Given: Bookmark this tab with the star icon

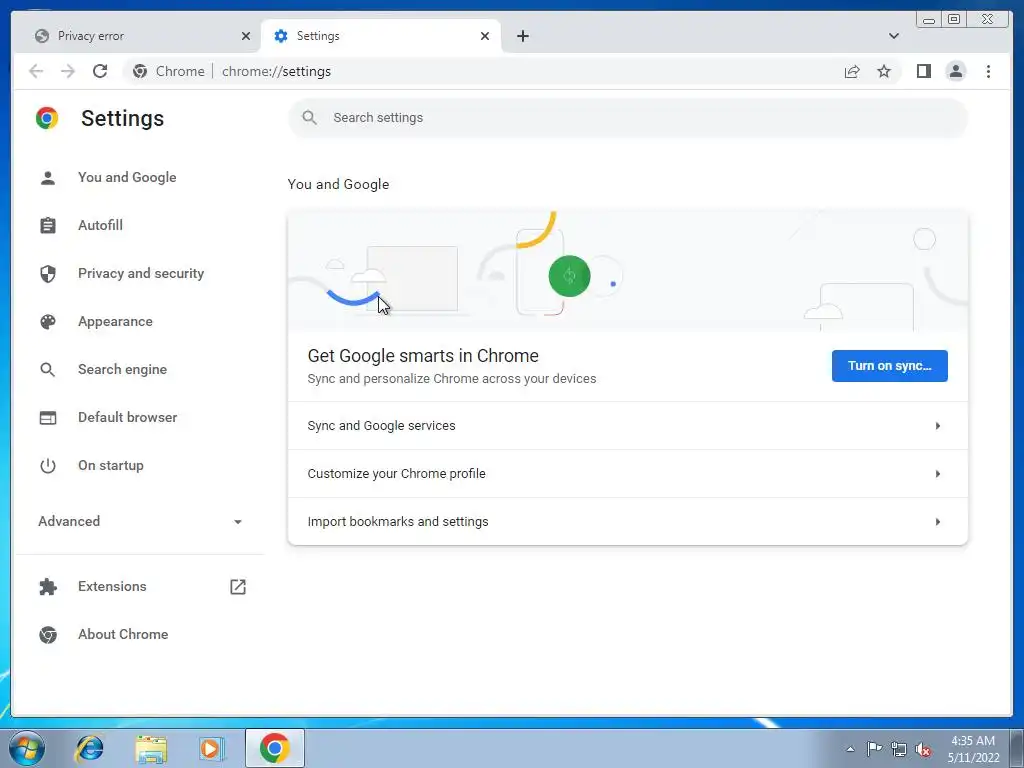Looking at the screenshot, I should pos(884,71).
